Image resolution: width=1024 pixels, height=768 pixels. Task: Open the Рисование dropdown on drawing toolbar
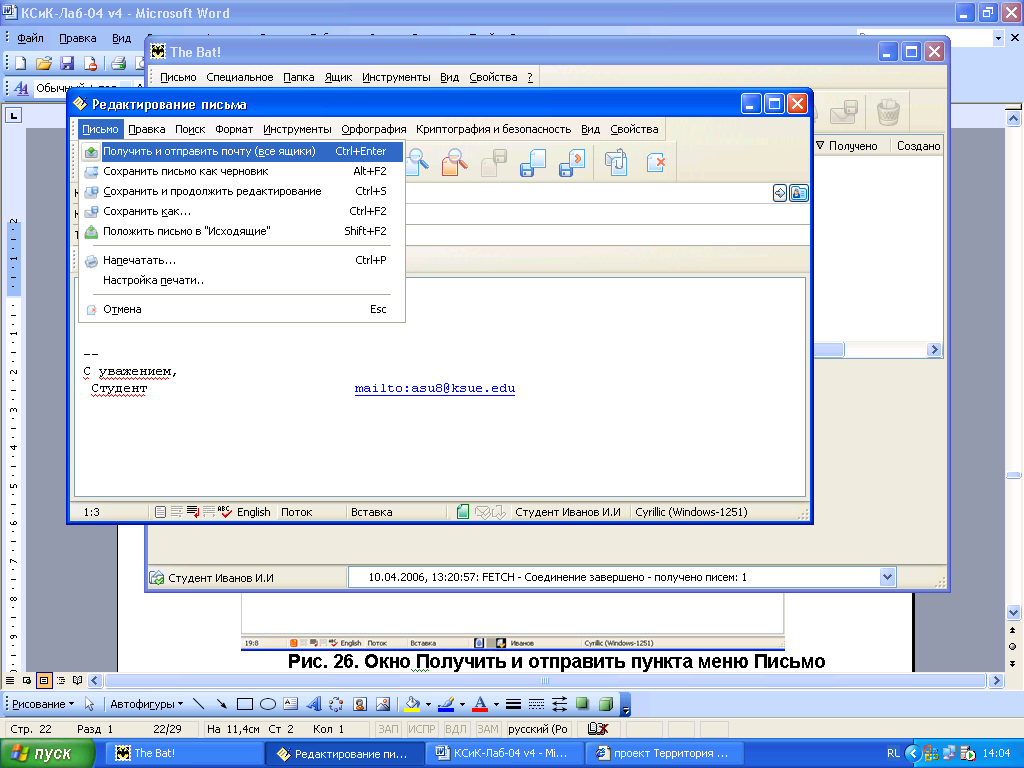pyautogui.click(x=42, y=704)
